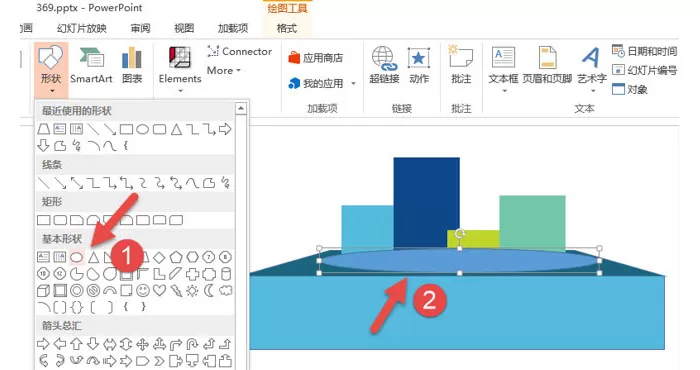Screen dimensions: 700x370
Task: Click the rotation handle above the ellipse
Action: (460, 234)
